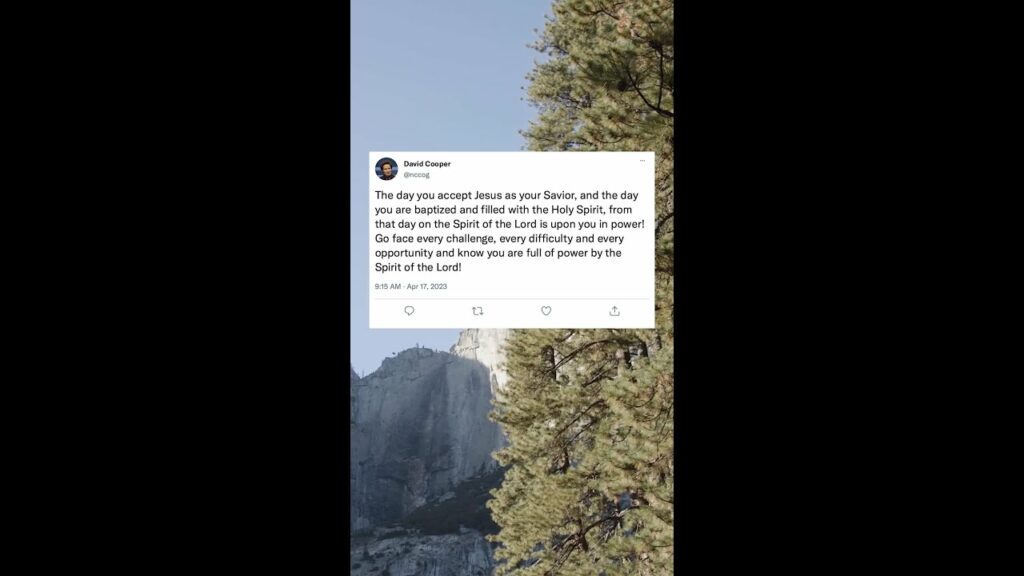
Task: Select the Apr 17, 2023 date
Action: (x=427, y=287)
